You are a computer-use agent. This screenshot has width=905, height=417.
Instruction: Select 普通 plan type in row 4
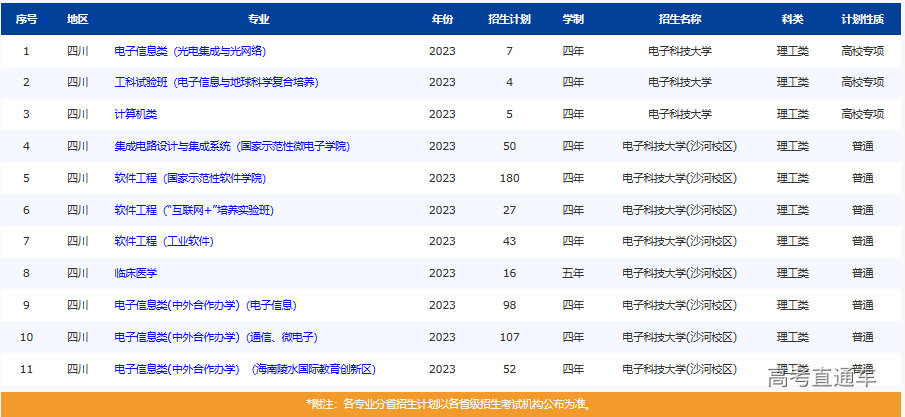862,146
